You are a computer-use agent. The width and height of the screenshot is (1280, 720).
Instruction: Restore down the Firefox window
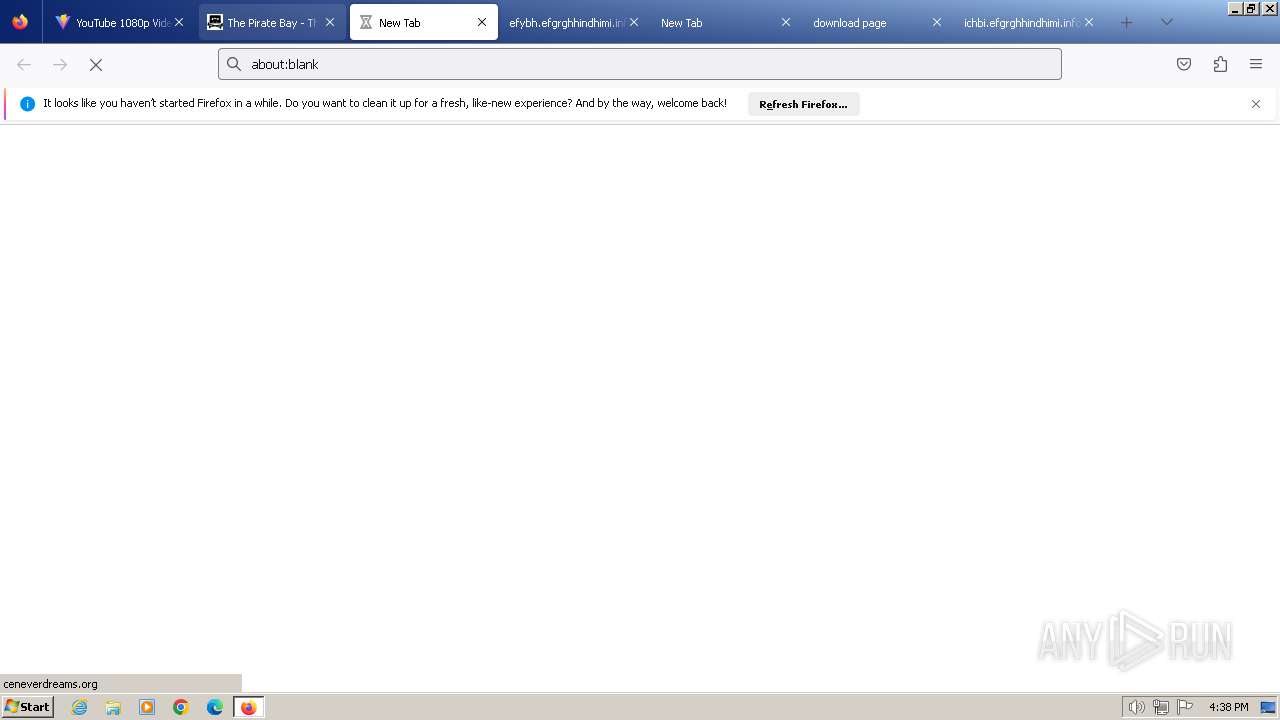[1251, 8]
